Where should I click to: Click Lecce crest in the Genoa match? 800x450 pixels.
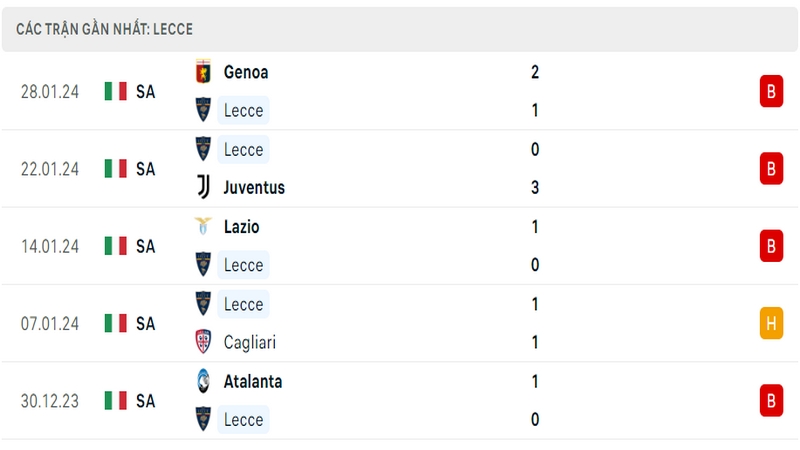(x=203, y=110)
